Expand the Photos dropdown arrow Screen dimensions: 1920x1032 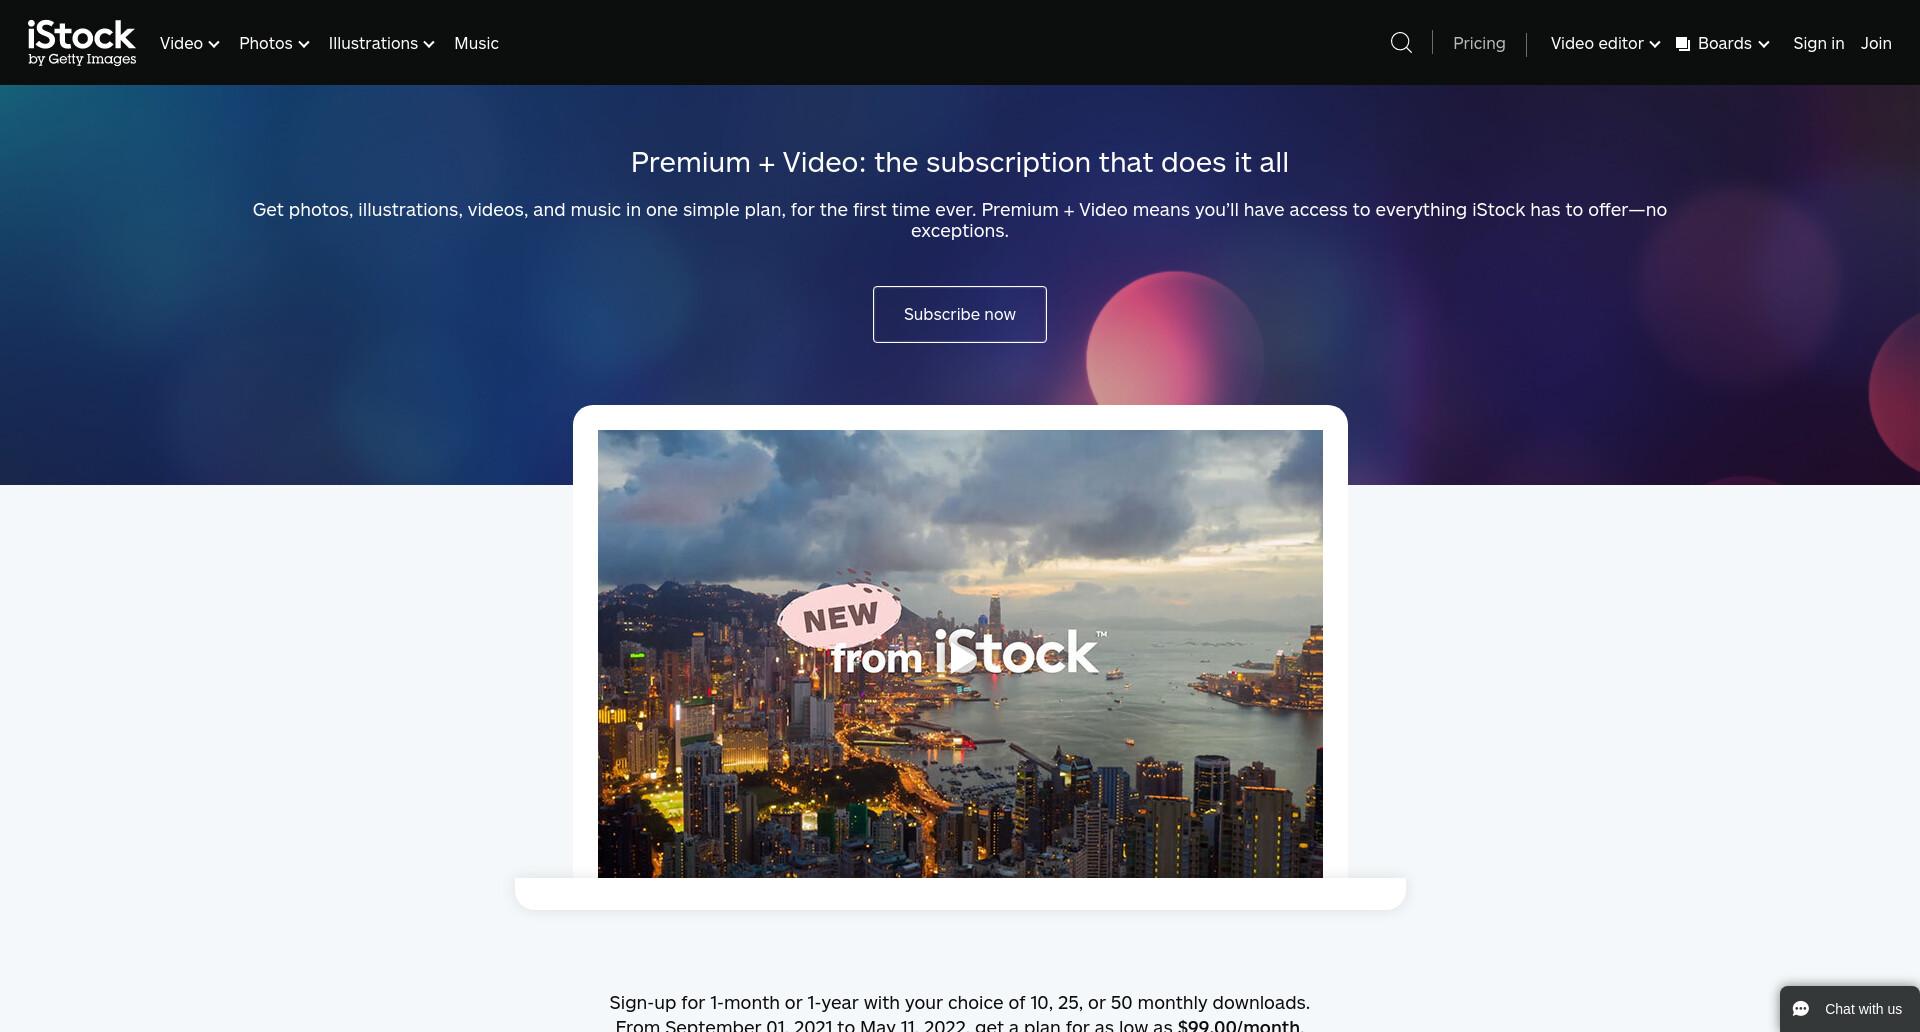[x=304, y=44]
